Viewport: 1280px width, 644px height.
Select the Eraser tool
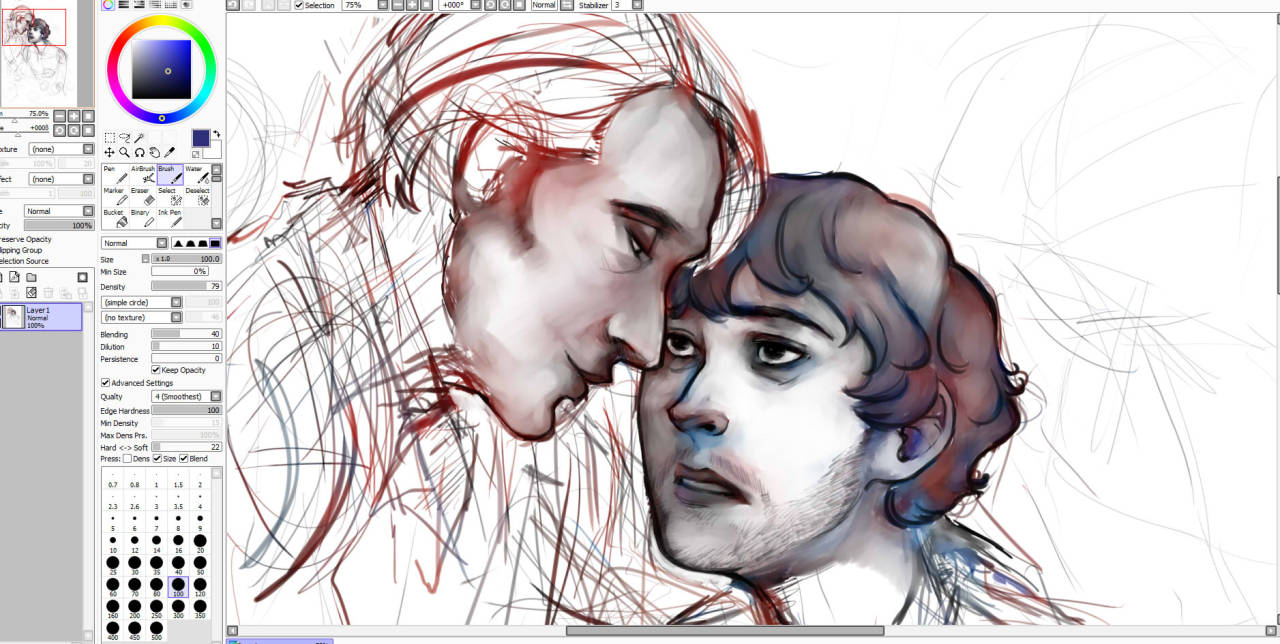[x=143, y=197]
